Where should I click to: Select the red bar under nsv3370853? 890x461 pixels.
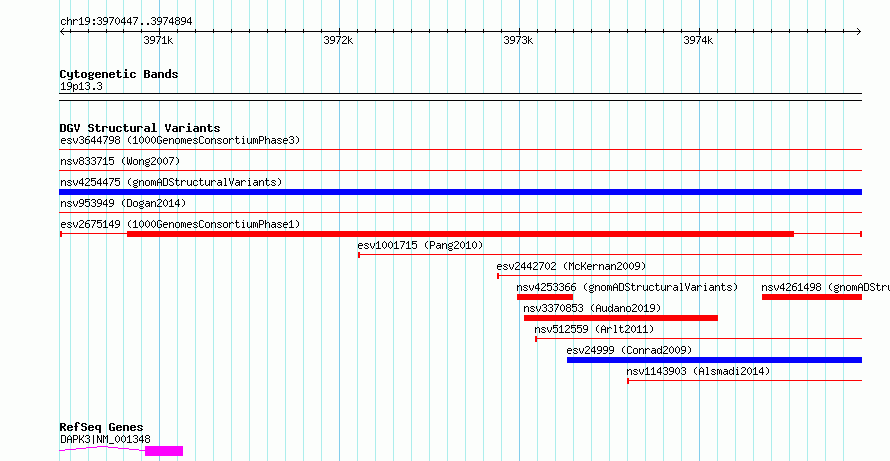621,318
